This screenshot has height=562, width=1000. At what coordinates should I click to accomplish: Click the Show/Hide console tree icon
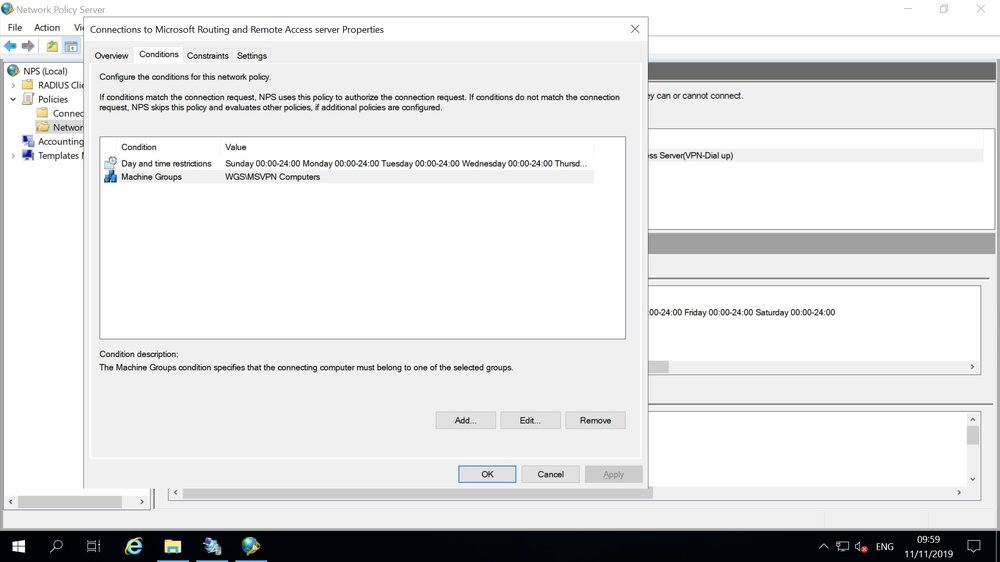[x=71, y=46]
